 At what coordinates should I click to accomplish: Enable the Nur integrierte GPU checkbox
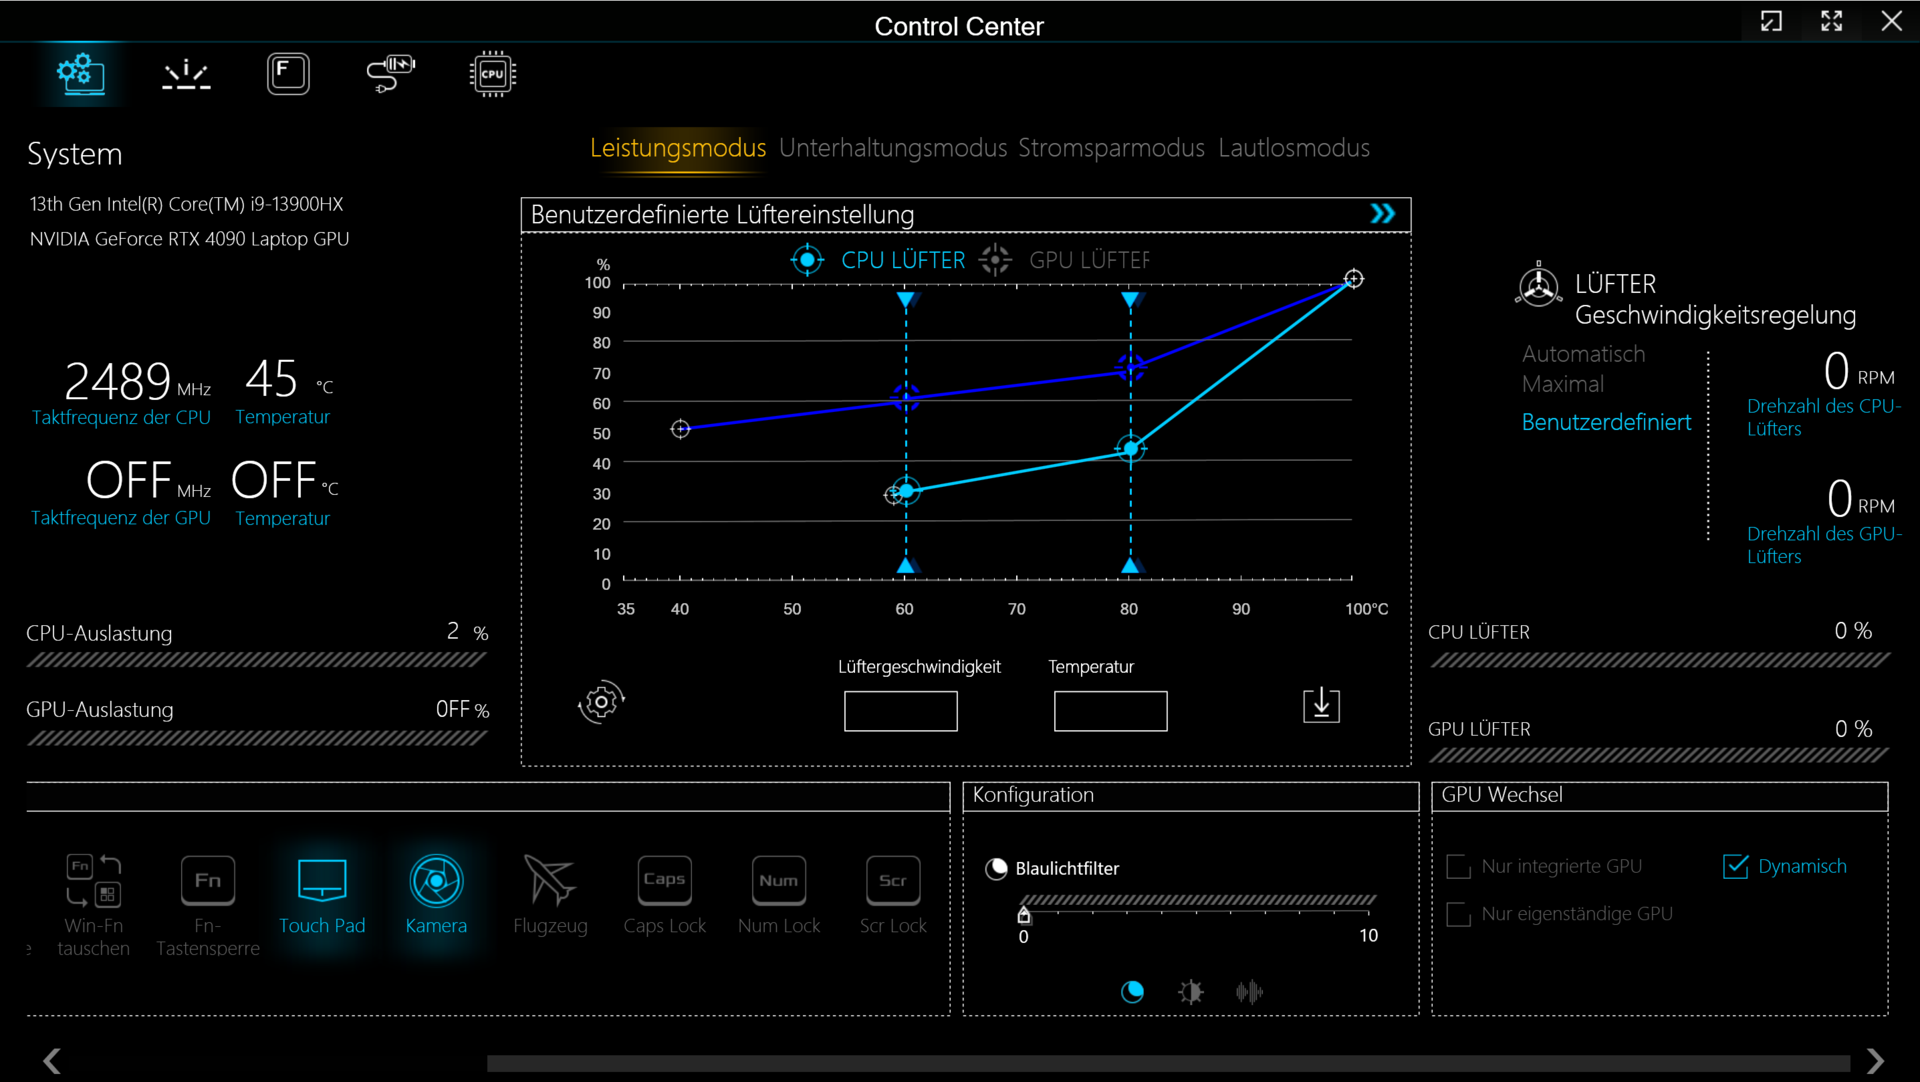[1459, 867]
